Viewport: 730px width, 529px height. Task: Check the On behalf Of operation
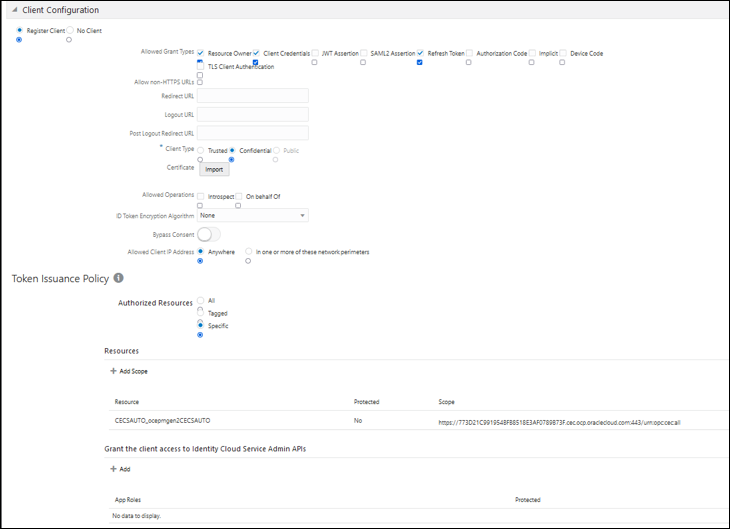tap(239, 197)
